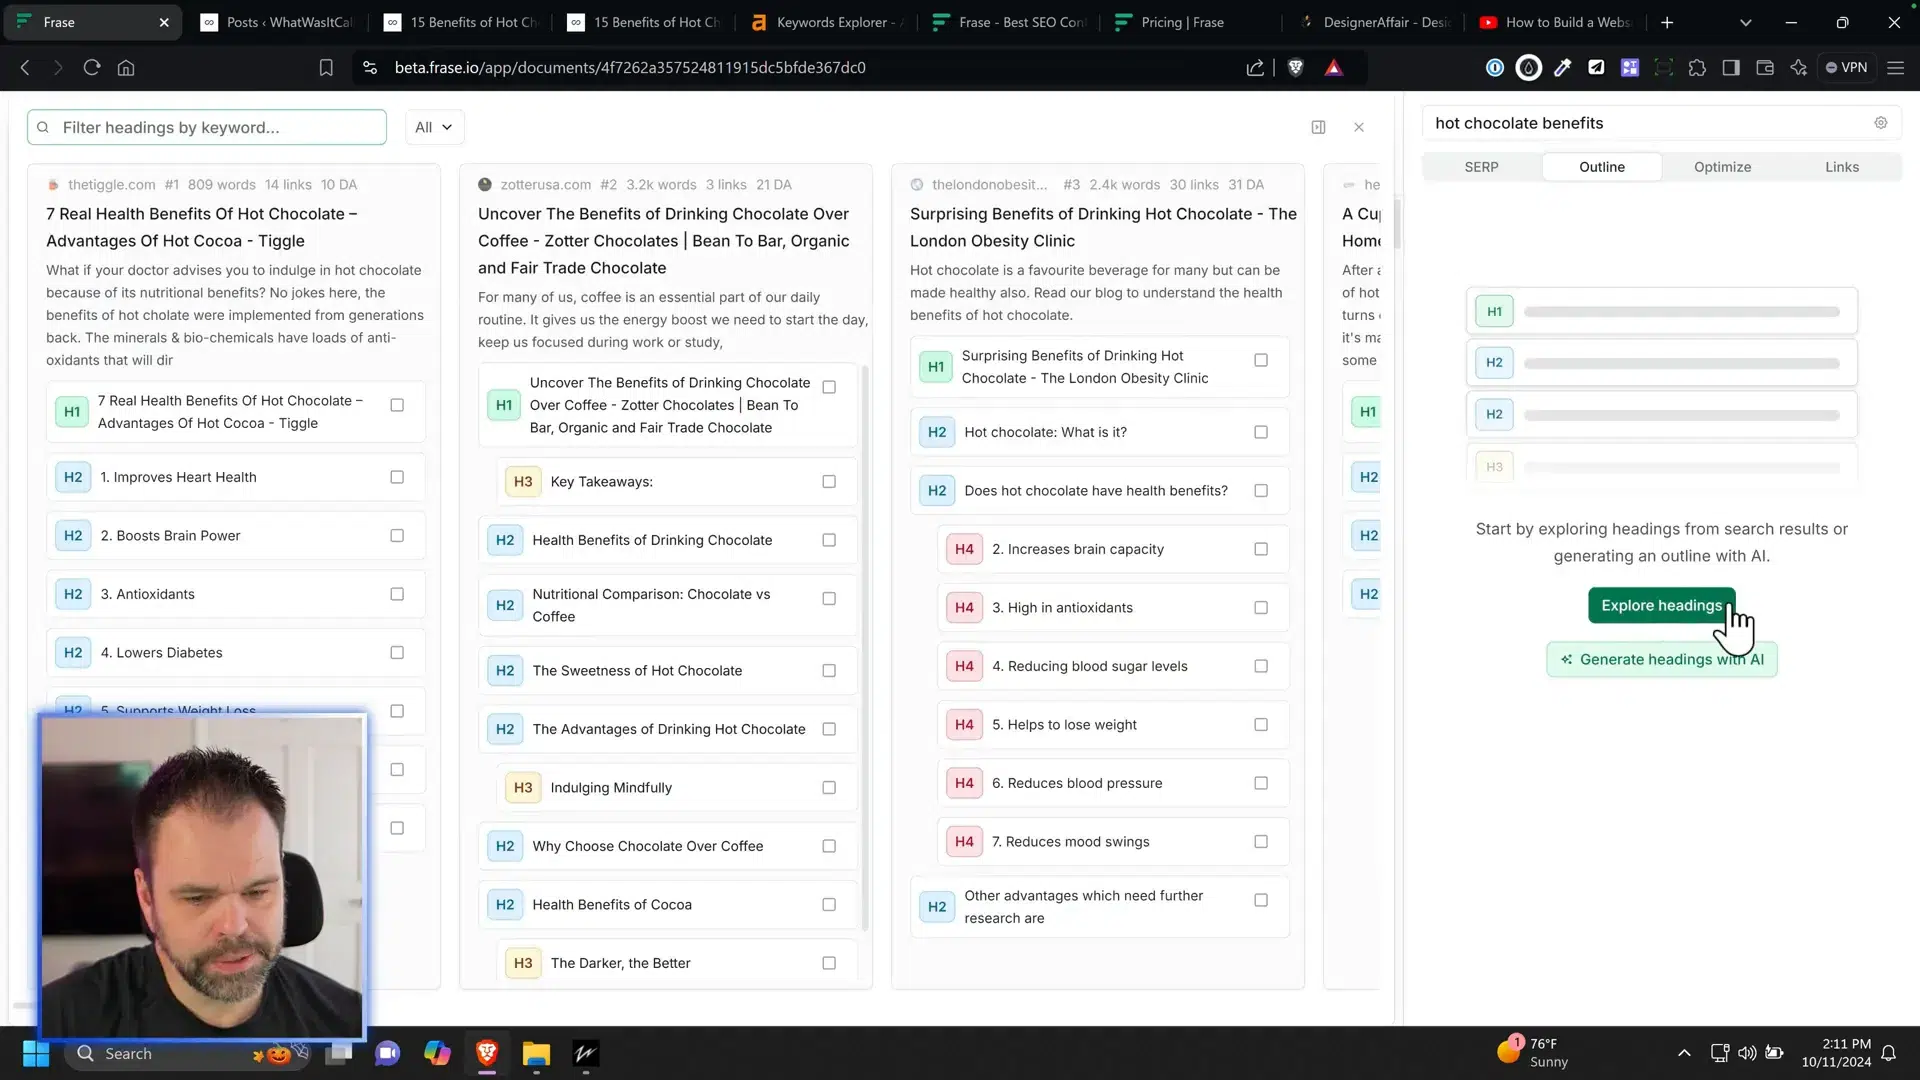This screenshot has width=1920, height=1080.
Task: Toggle checkbox next to H2 Health Benefits of Drinking Chocolate
Action: (x=828, y=538)
